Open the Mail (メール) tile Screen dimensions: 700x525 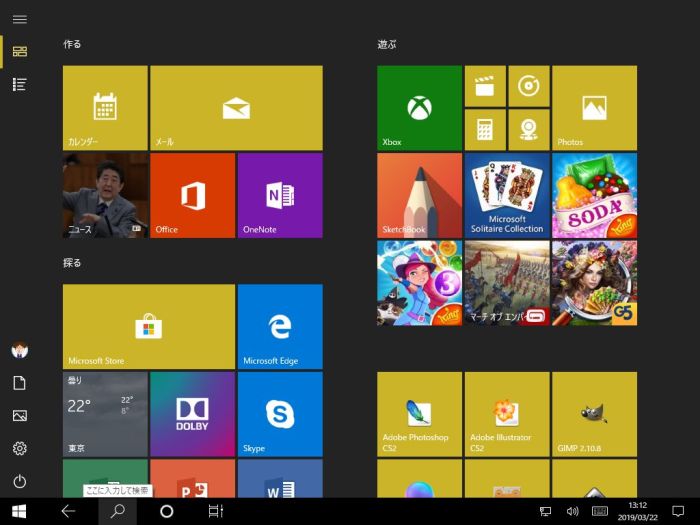click(236, 108)
